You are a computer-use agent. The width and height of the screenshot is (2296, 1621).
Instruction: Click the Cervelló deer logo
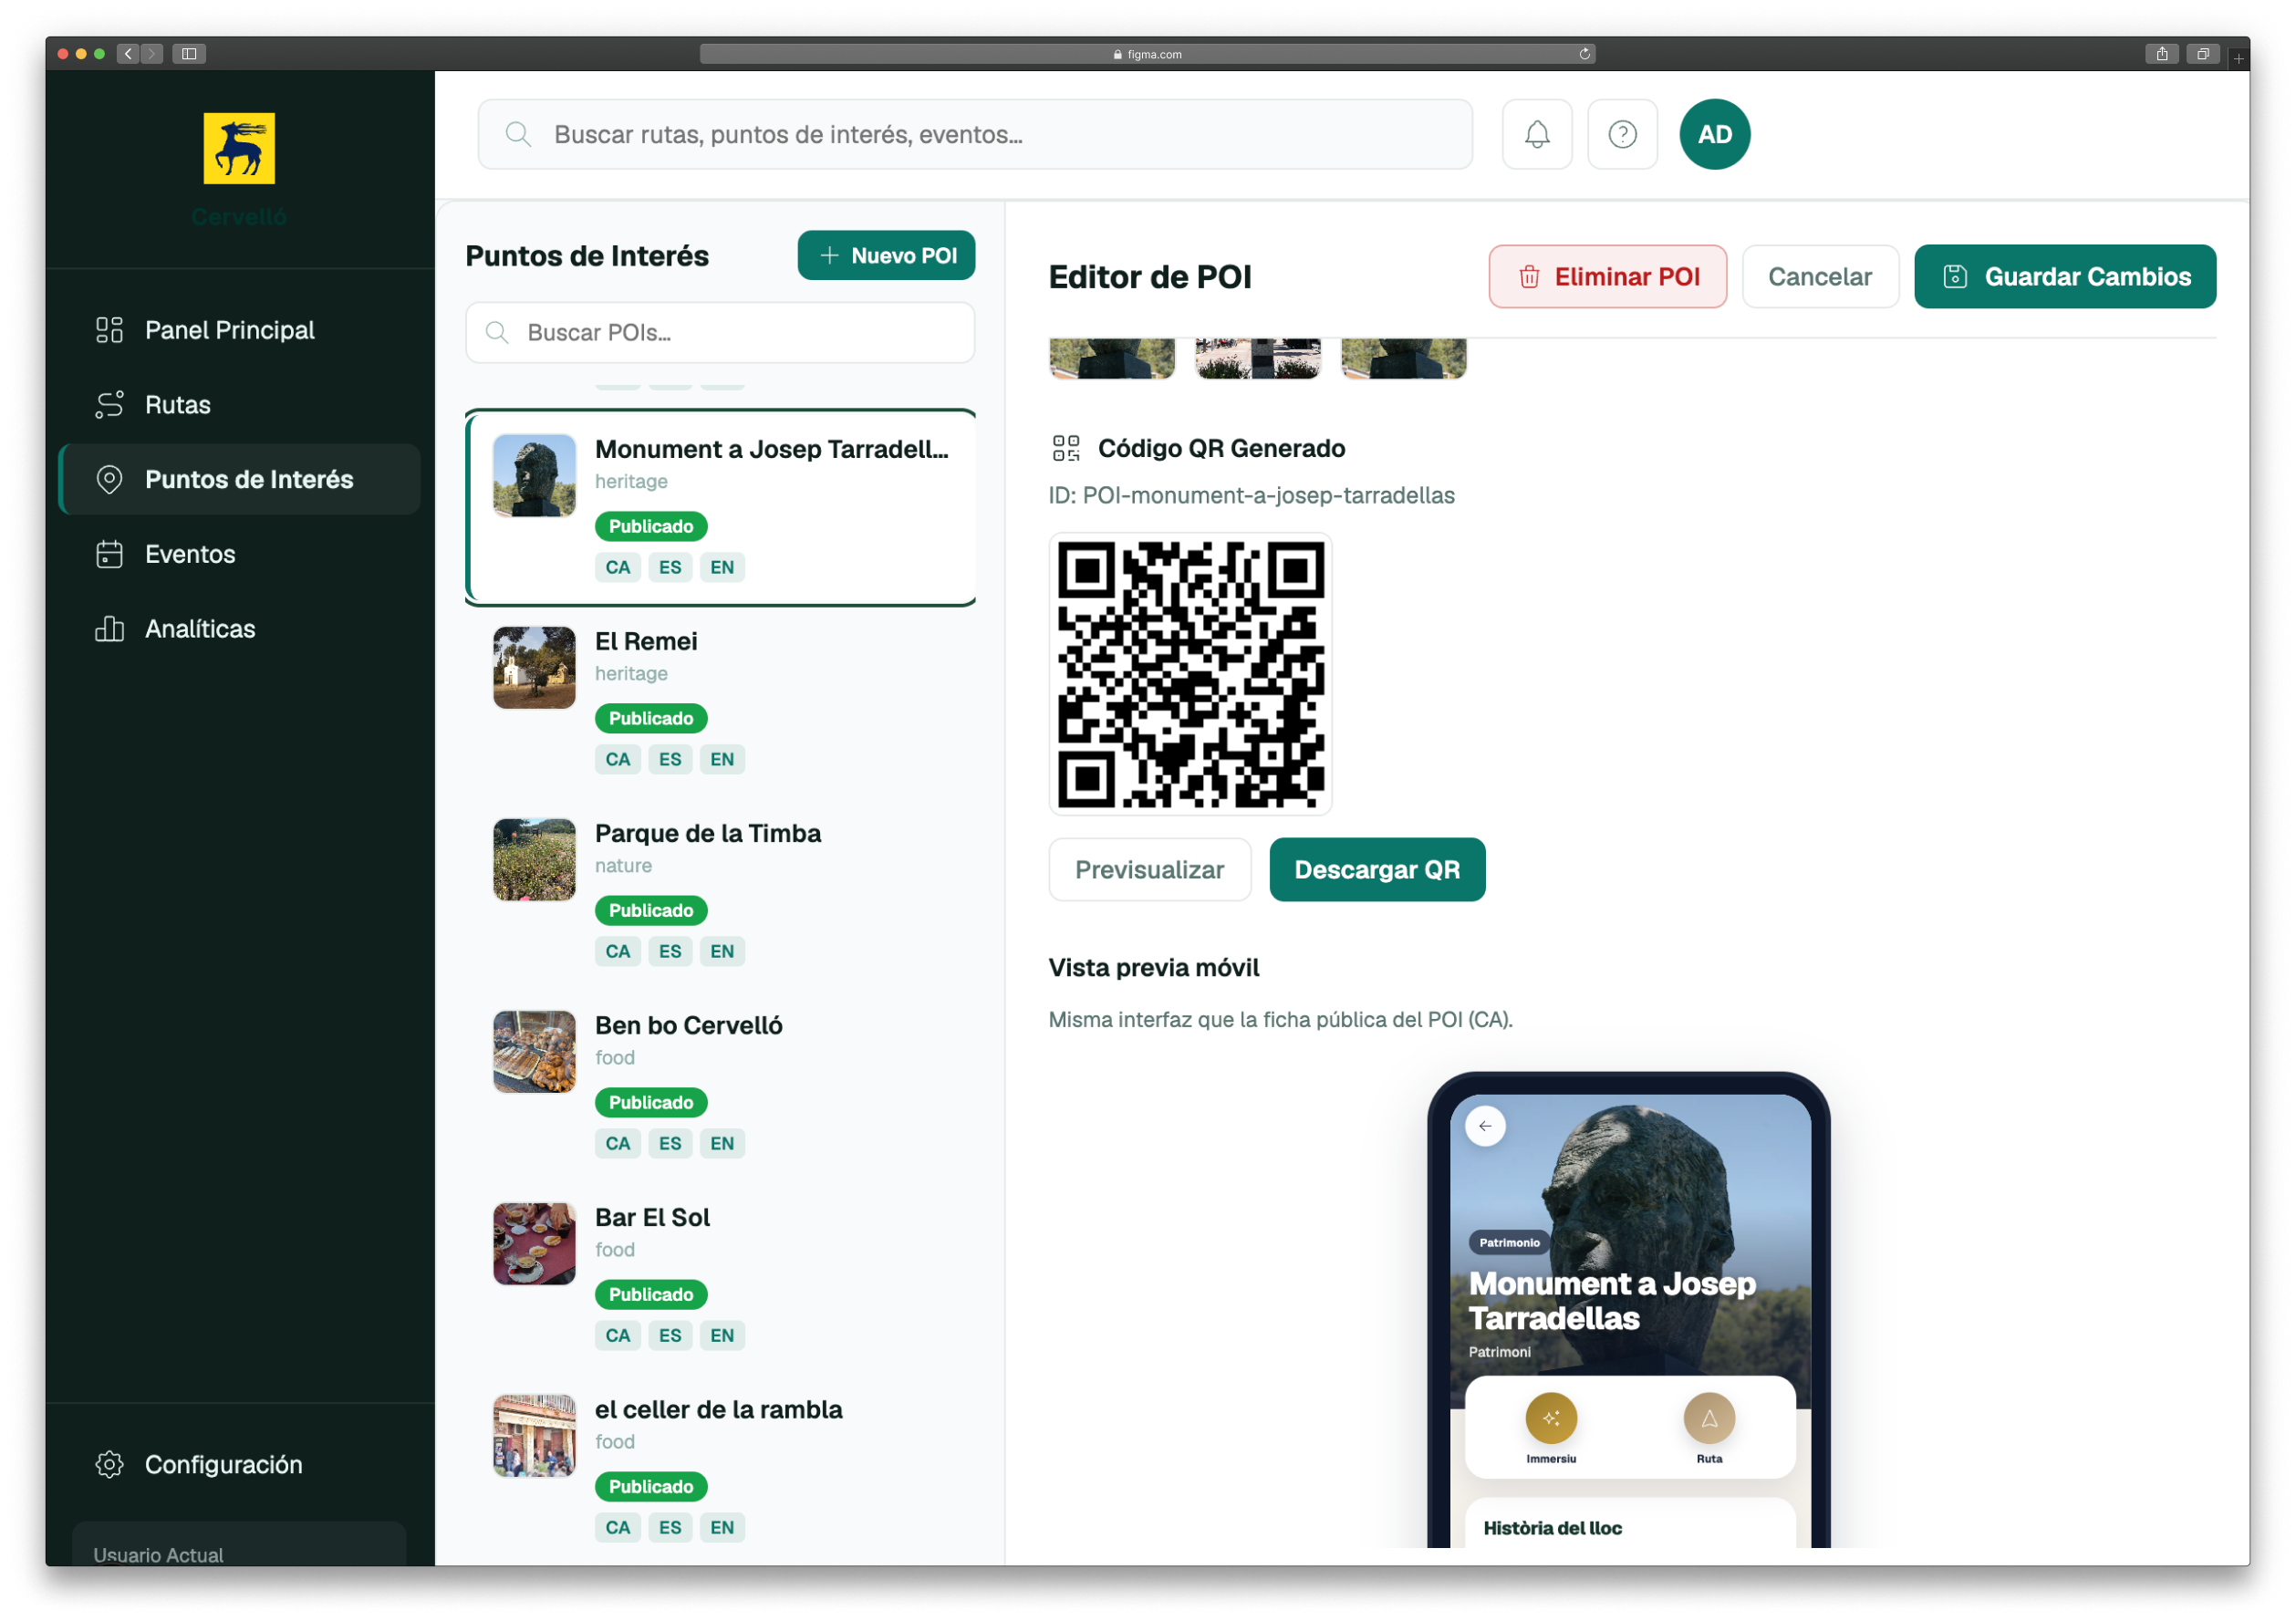coord(239,148)
